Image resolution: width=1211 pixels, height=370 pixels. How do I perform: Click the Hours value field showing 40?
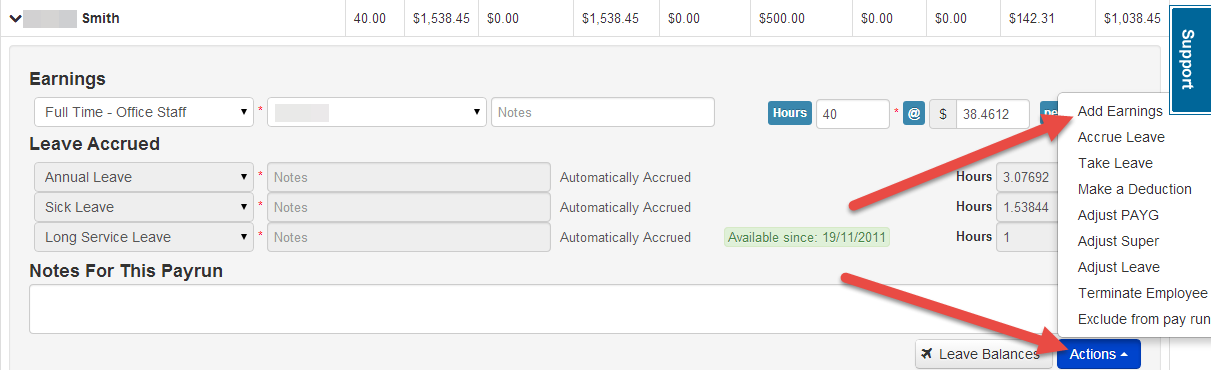click(853, 114)
